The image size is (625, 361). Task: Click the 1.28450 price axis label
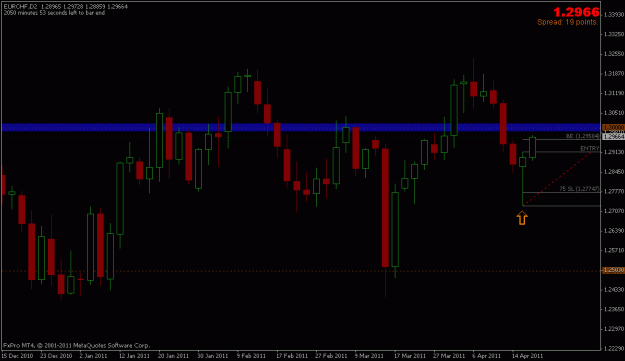click(x=614, y=172)
